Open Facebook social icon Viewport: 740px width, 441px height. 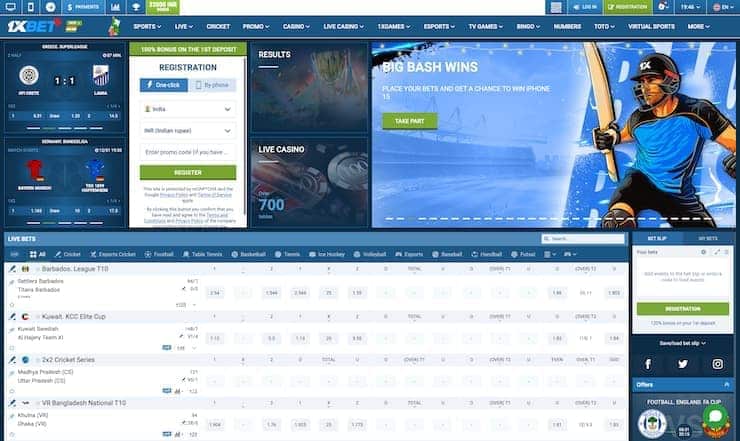coord(648,364)
